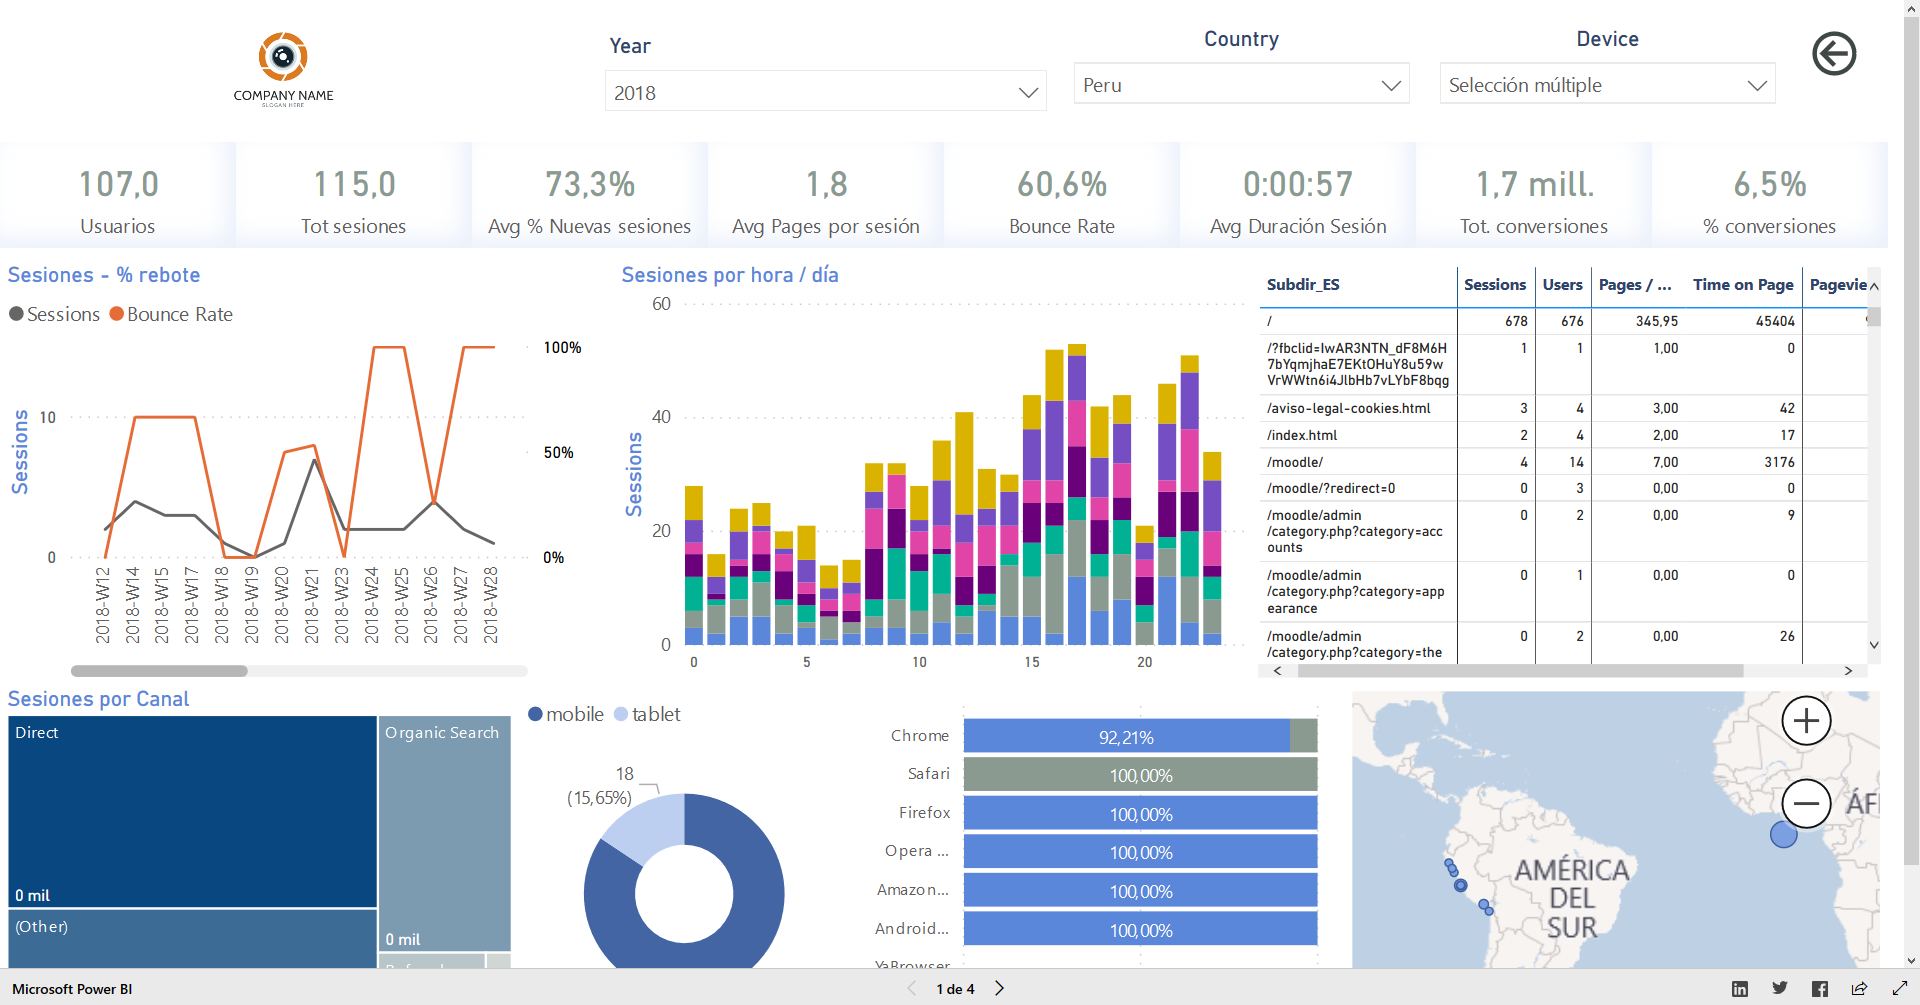
Task: Click the Chrome browser bar
Action: click(1140, 737)
